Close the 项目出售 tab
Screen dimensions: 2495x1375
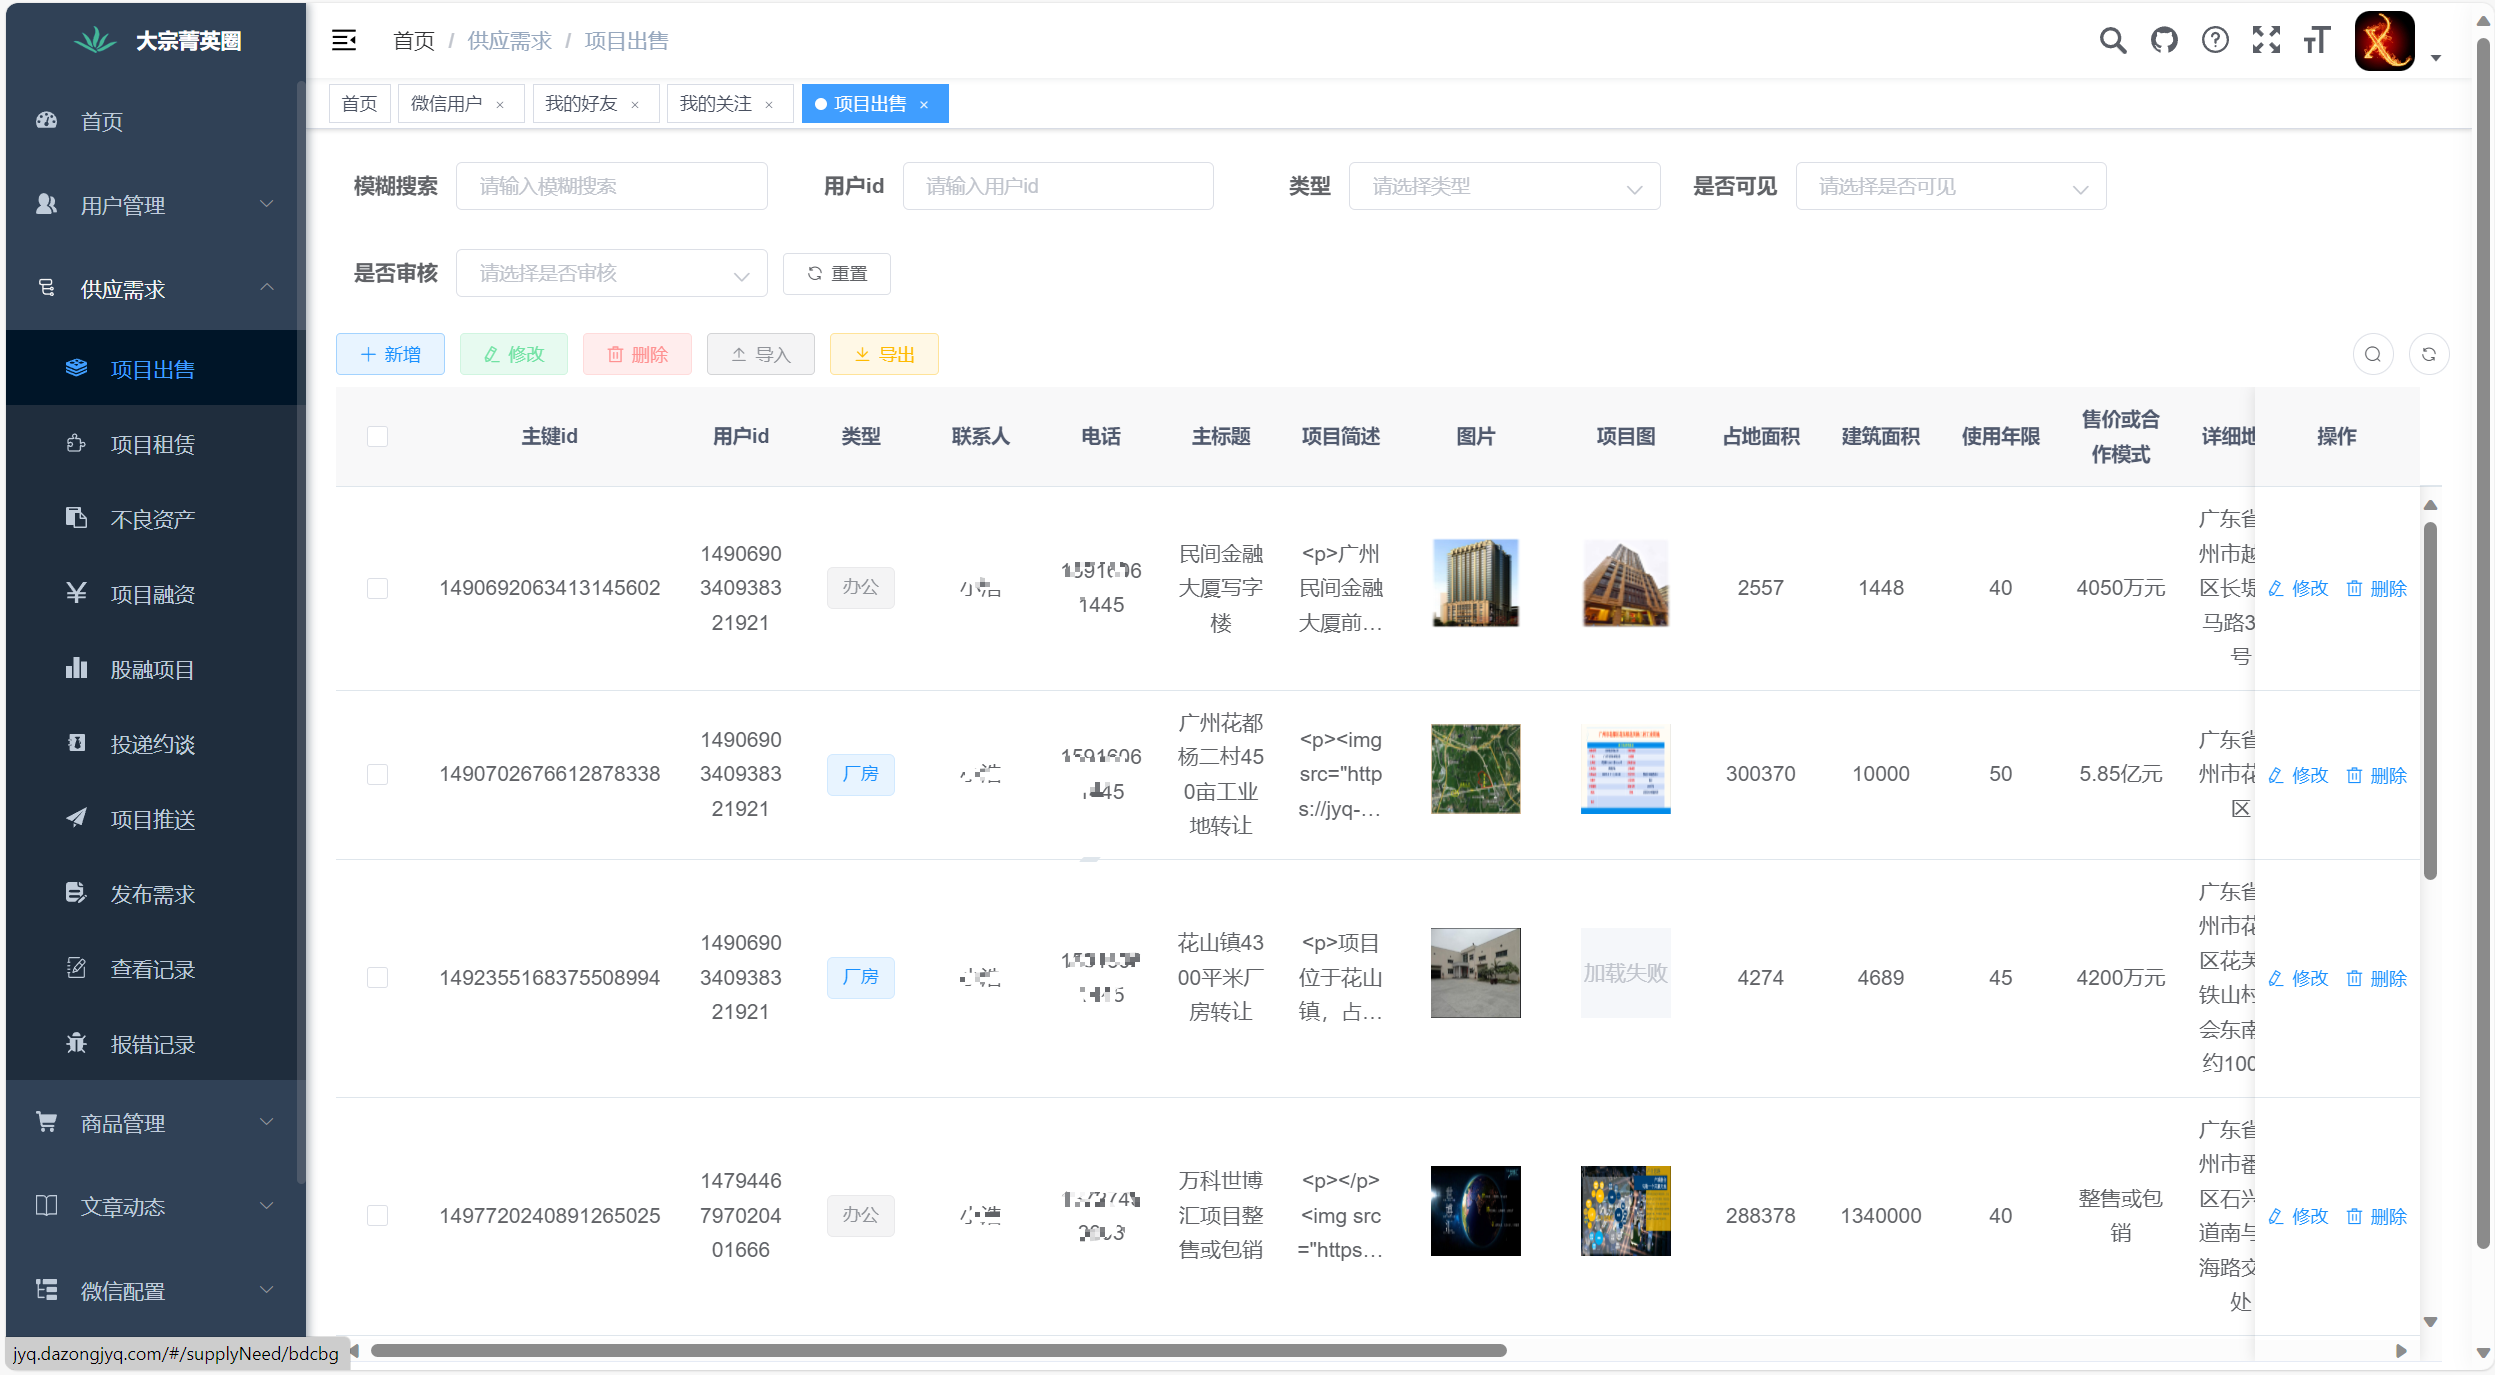coord(924,105)
